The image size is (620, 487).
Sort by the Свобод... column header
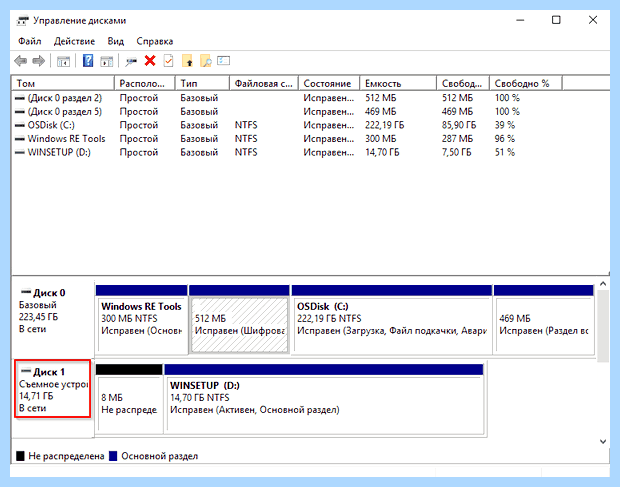tap(463, 83)
